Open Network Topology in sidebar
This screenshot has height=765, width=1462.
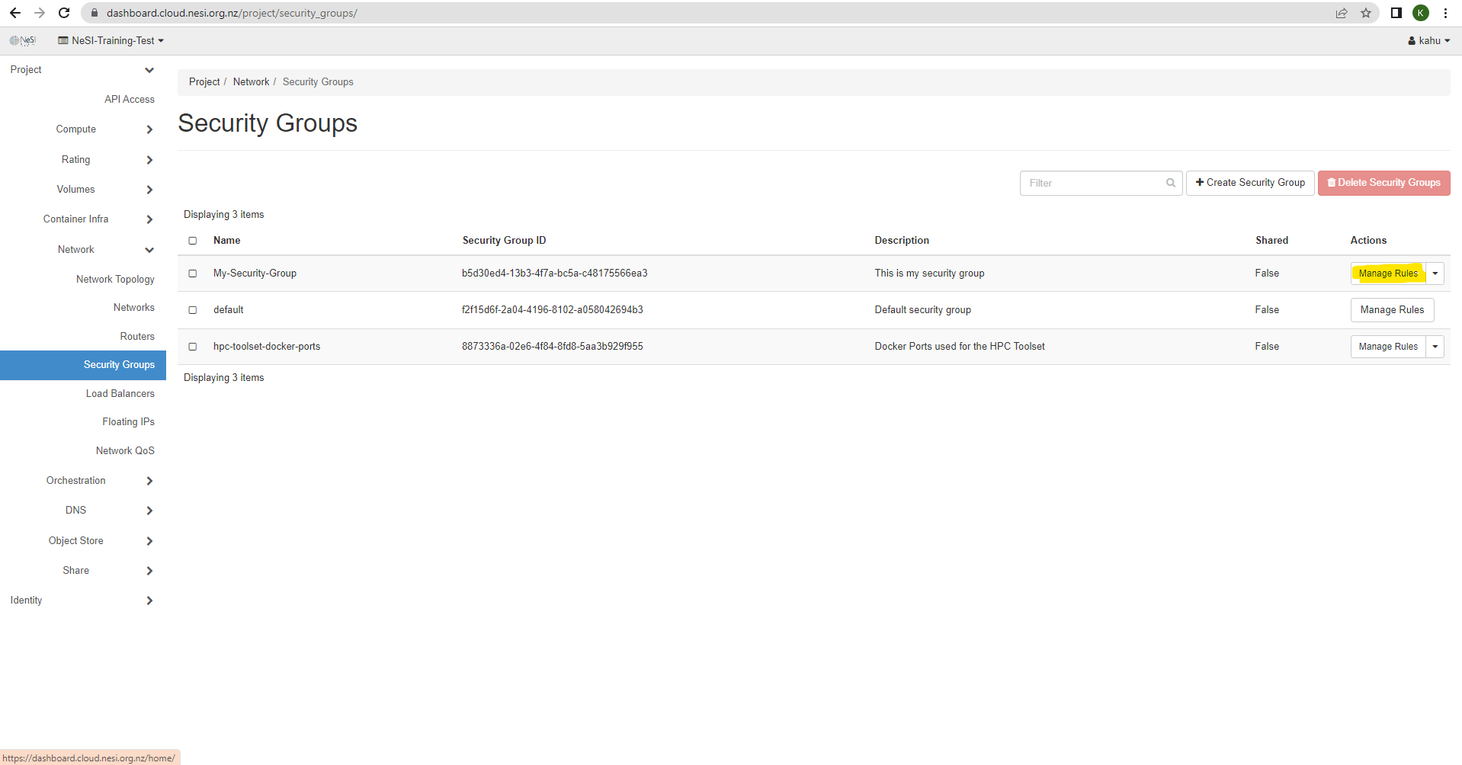(115, 279)
